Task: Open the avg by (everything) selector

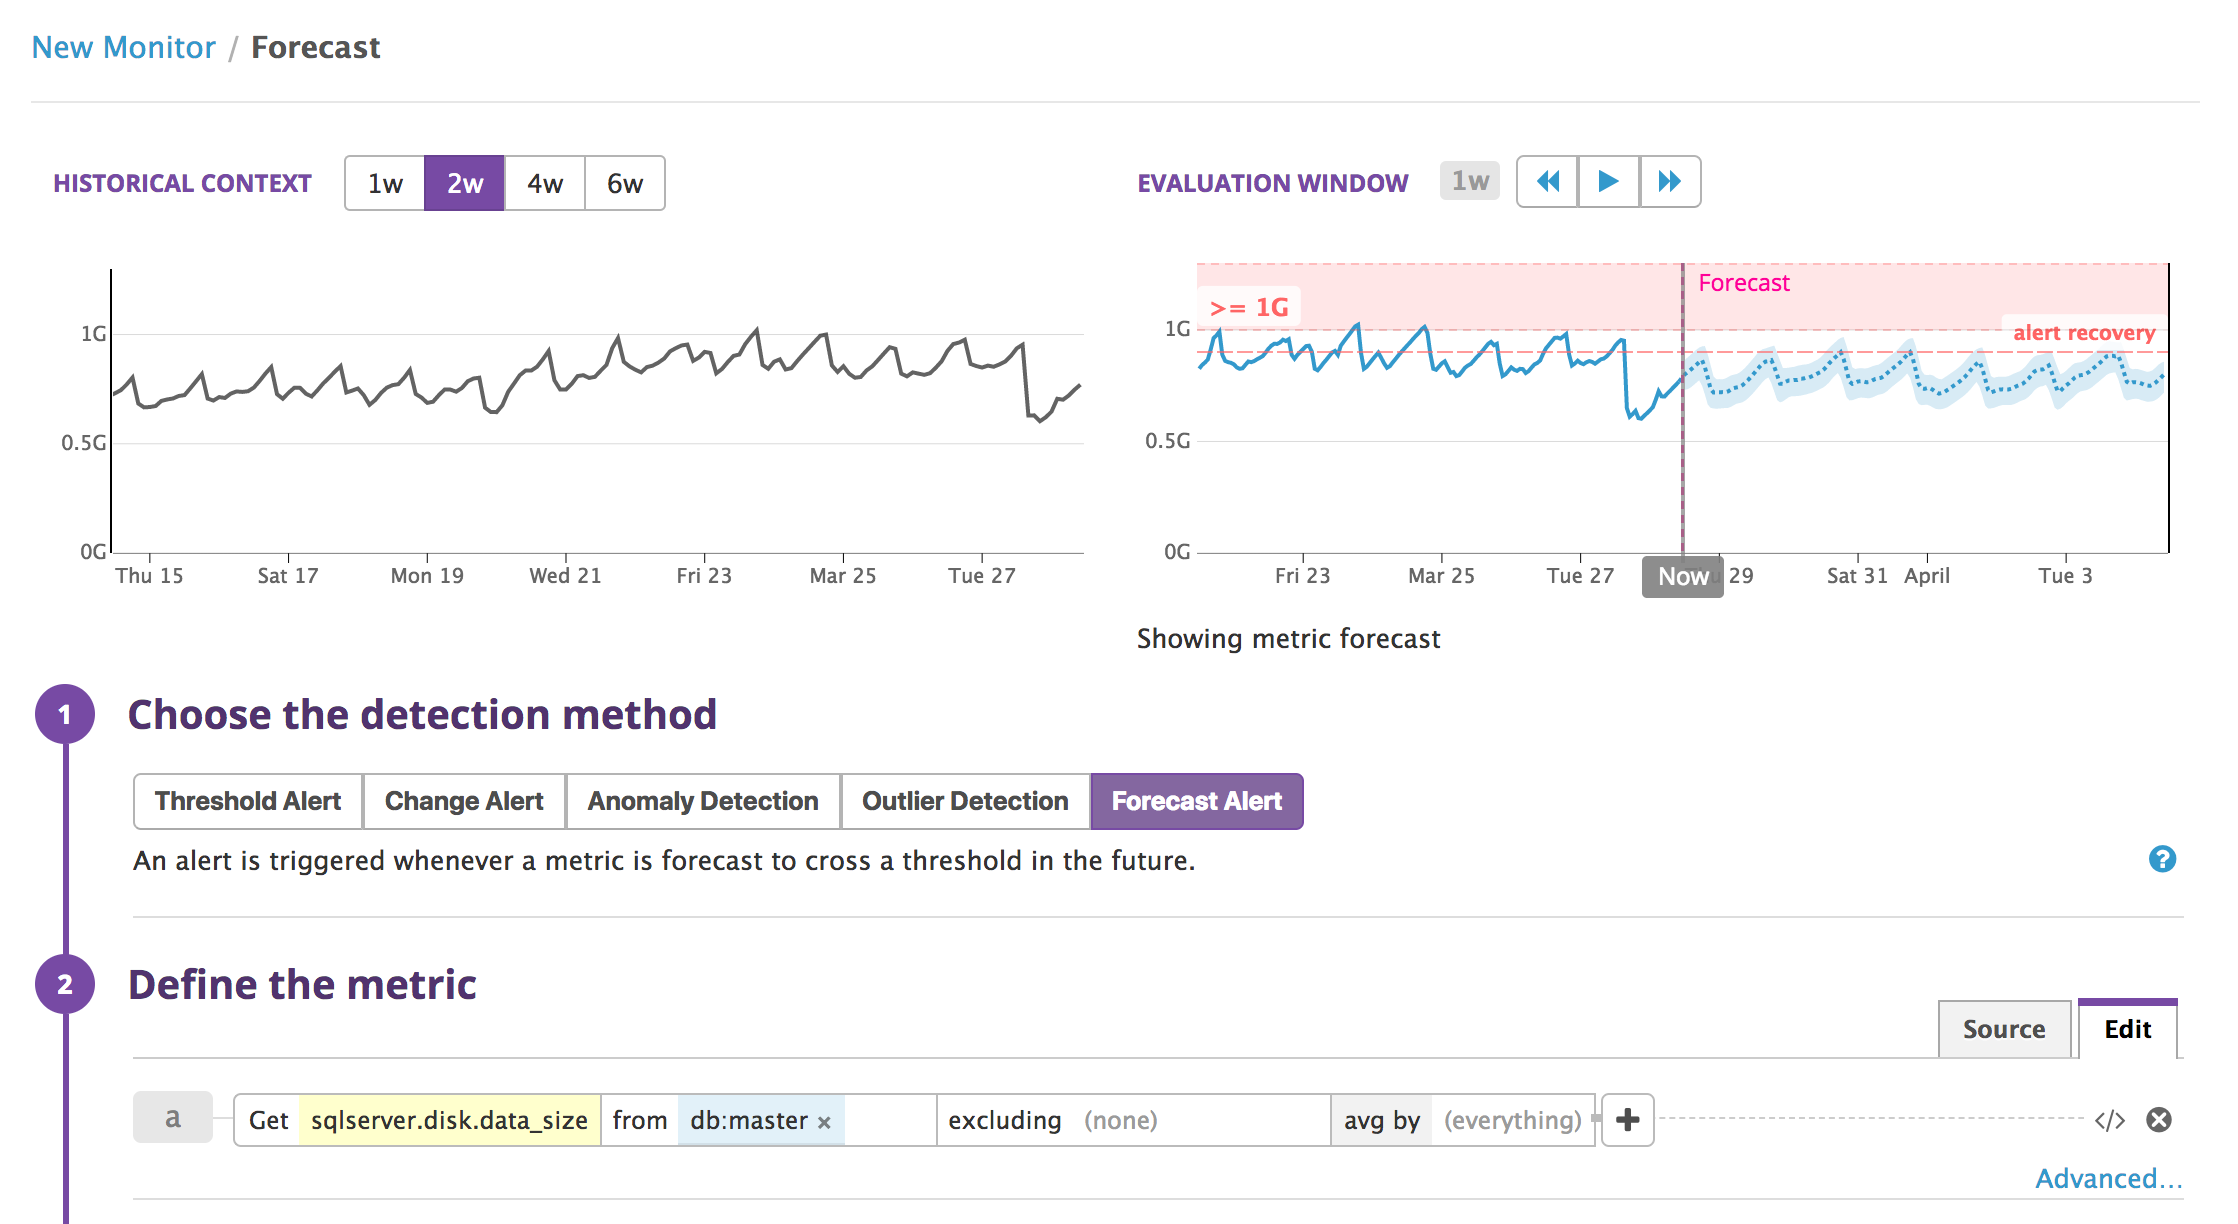Action: (1512, 1121)
